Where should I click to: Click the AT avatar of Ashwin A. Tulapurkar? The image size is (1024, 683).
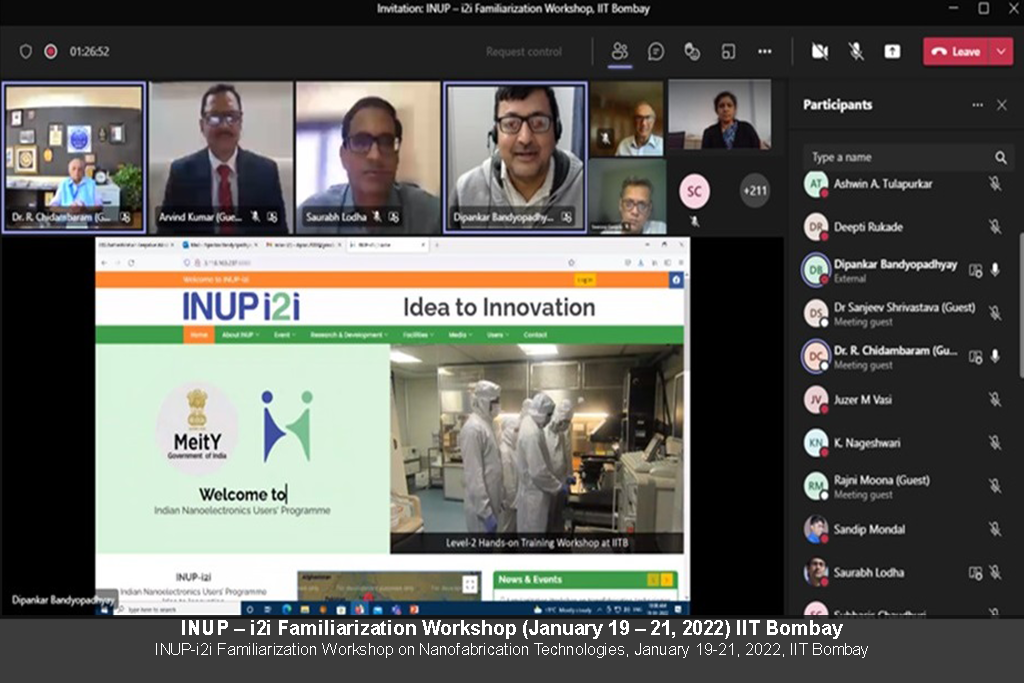coord(816,184)
